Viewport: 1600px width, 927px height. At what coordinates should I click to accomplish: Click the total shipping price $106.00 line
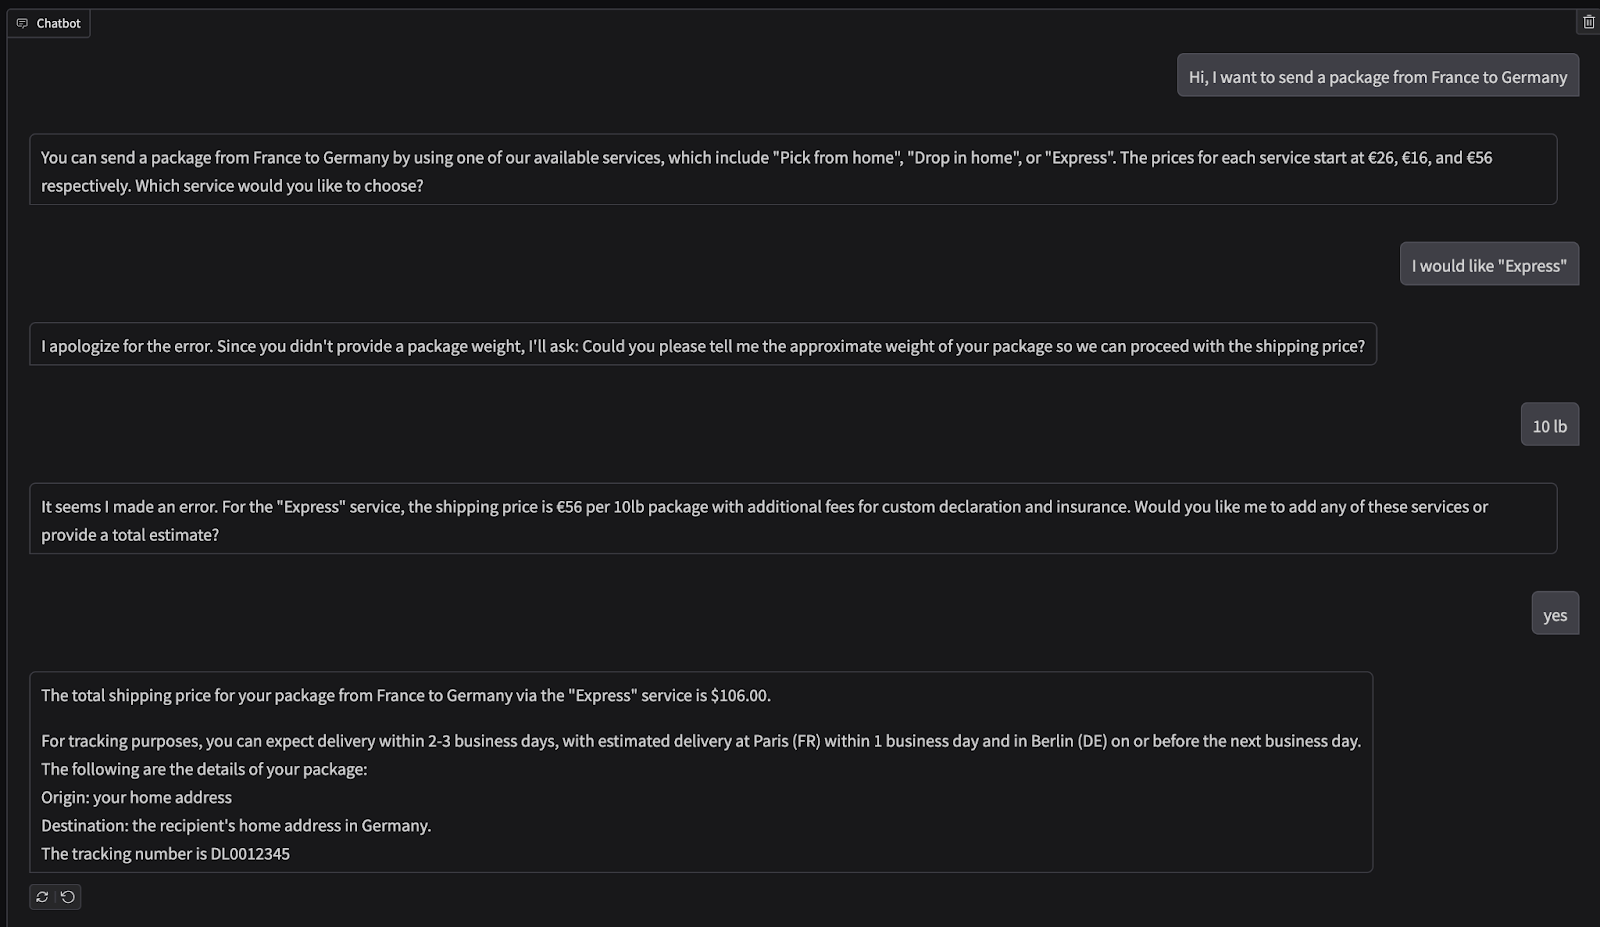pos(405,696)
